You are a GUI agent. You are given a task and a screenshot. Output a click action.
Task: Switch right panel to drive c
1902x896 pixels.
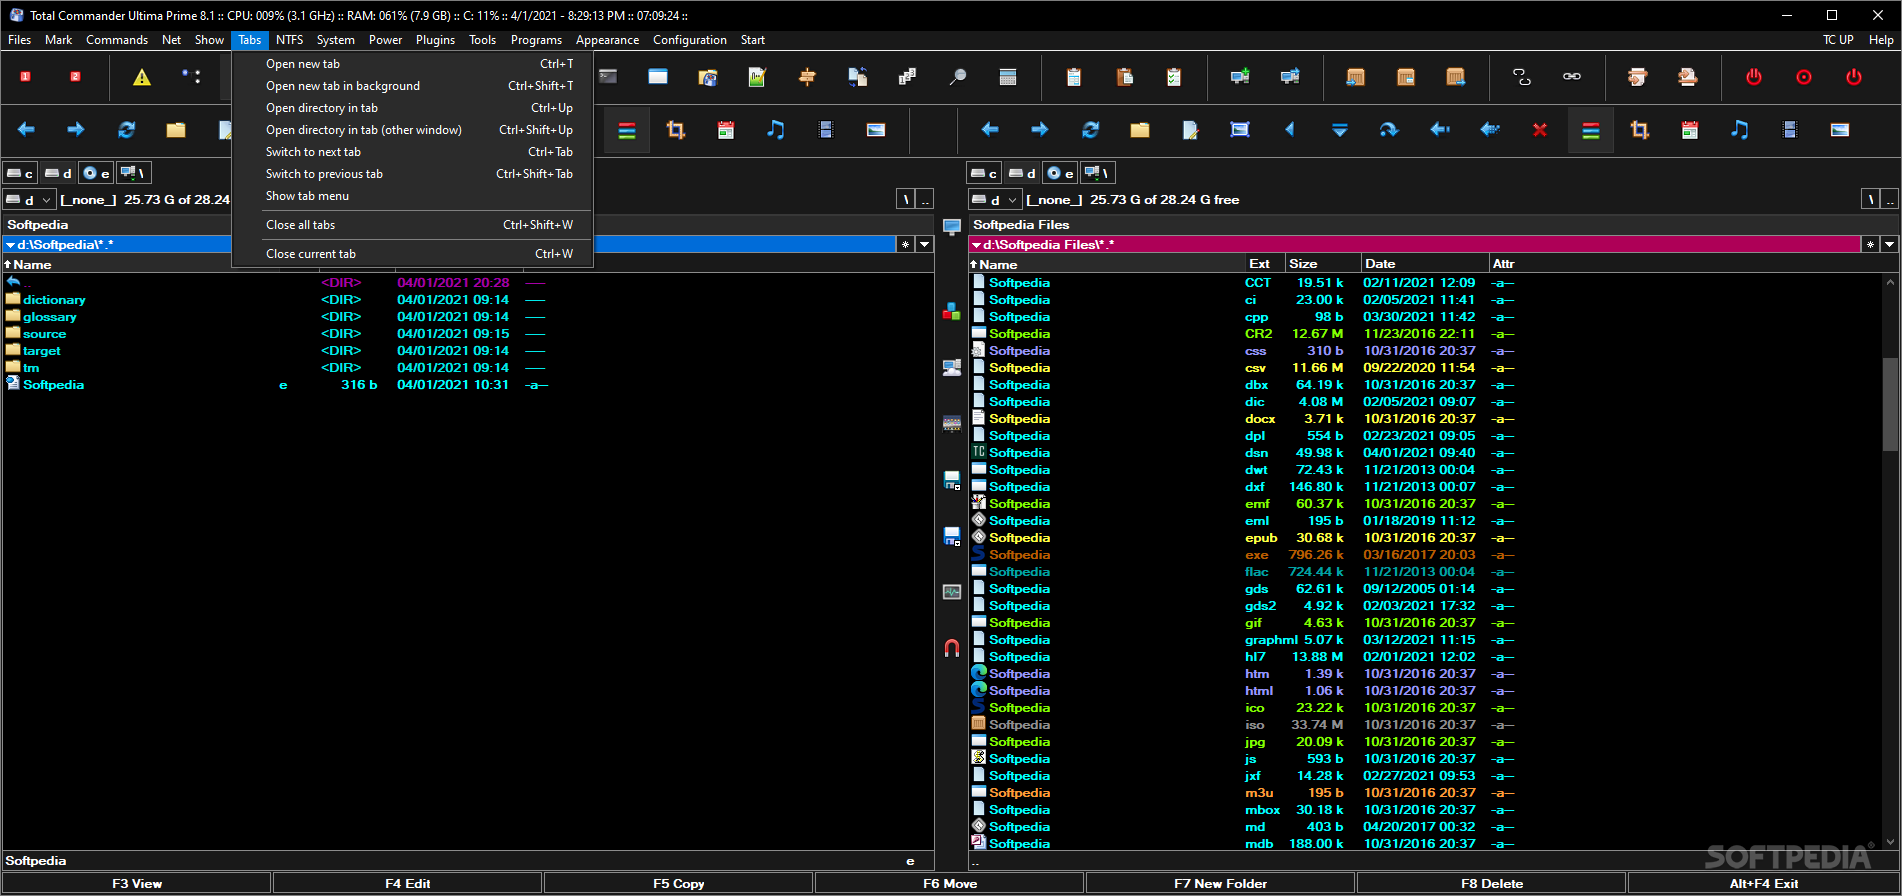click(x=985, y=173)
